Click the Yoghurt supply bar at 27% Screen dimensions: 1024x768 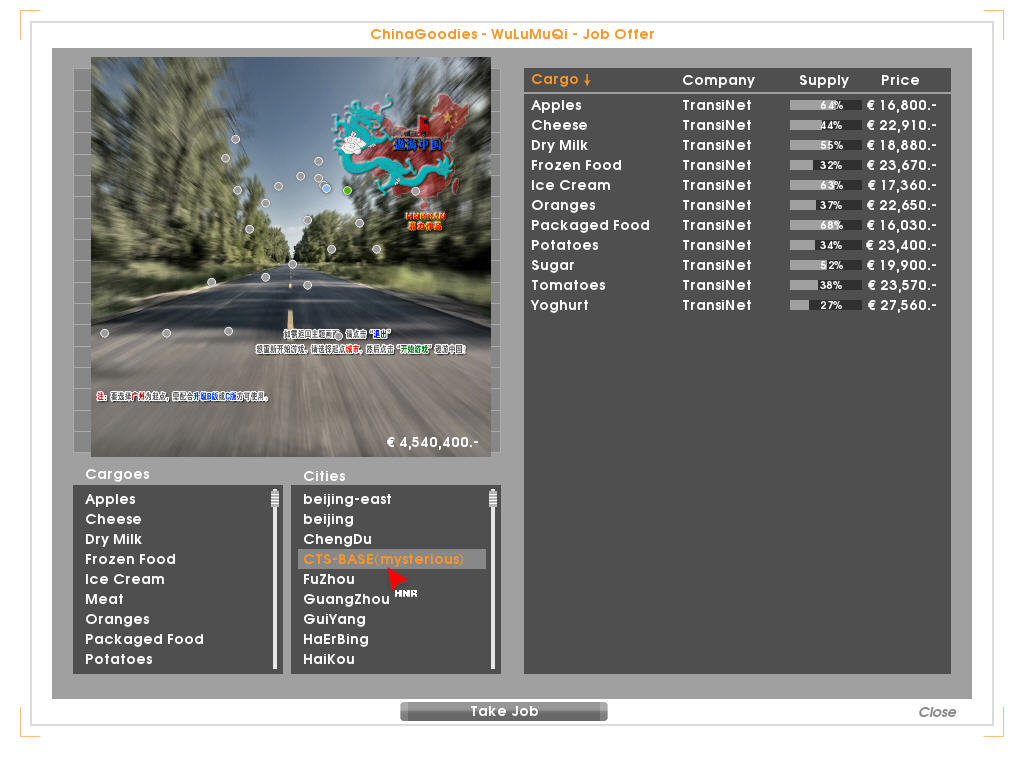tap(824, 305)
